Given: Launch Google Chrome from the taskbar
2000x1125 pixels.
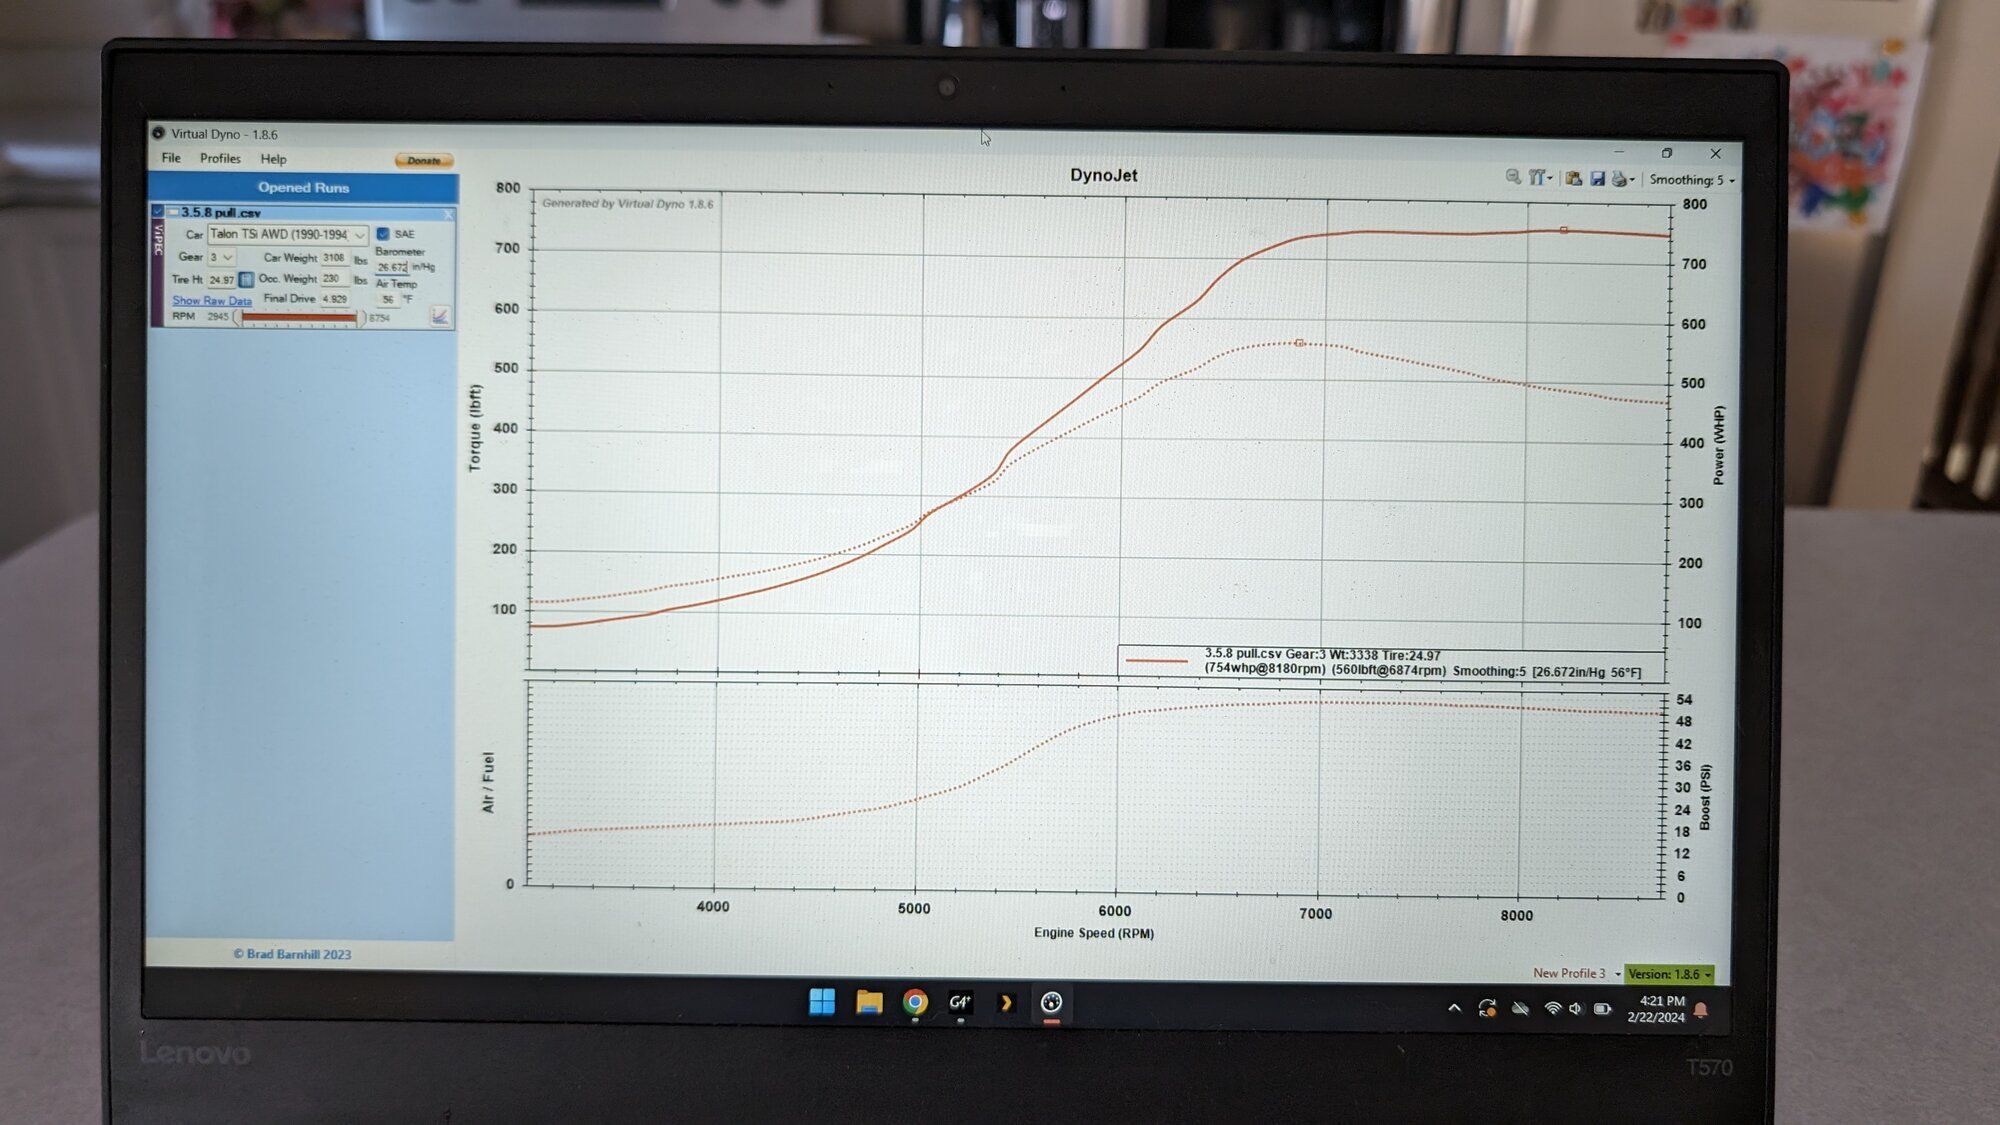Looking at the screenshot, I should coord(915,1002).
